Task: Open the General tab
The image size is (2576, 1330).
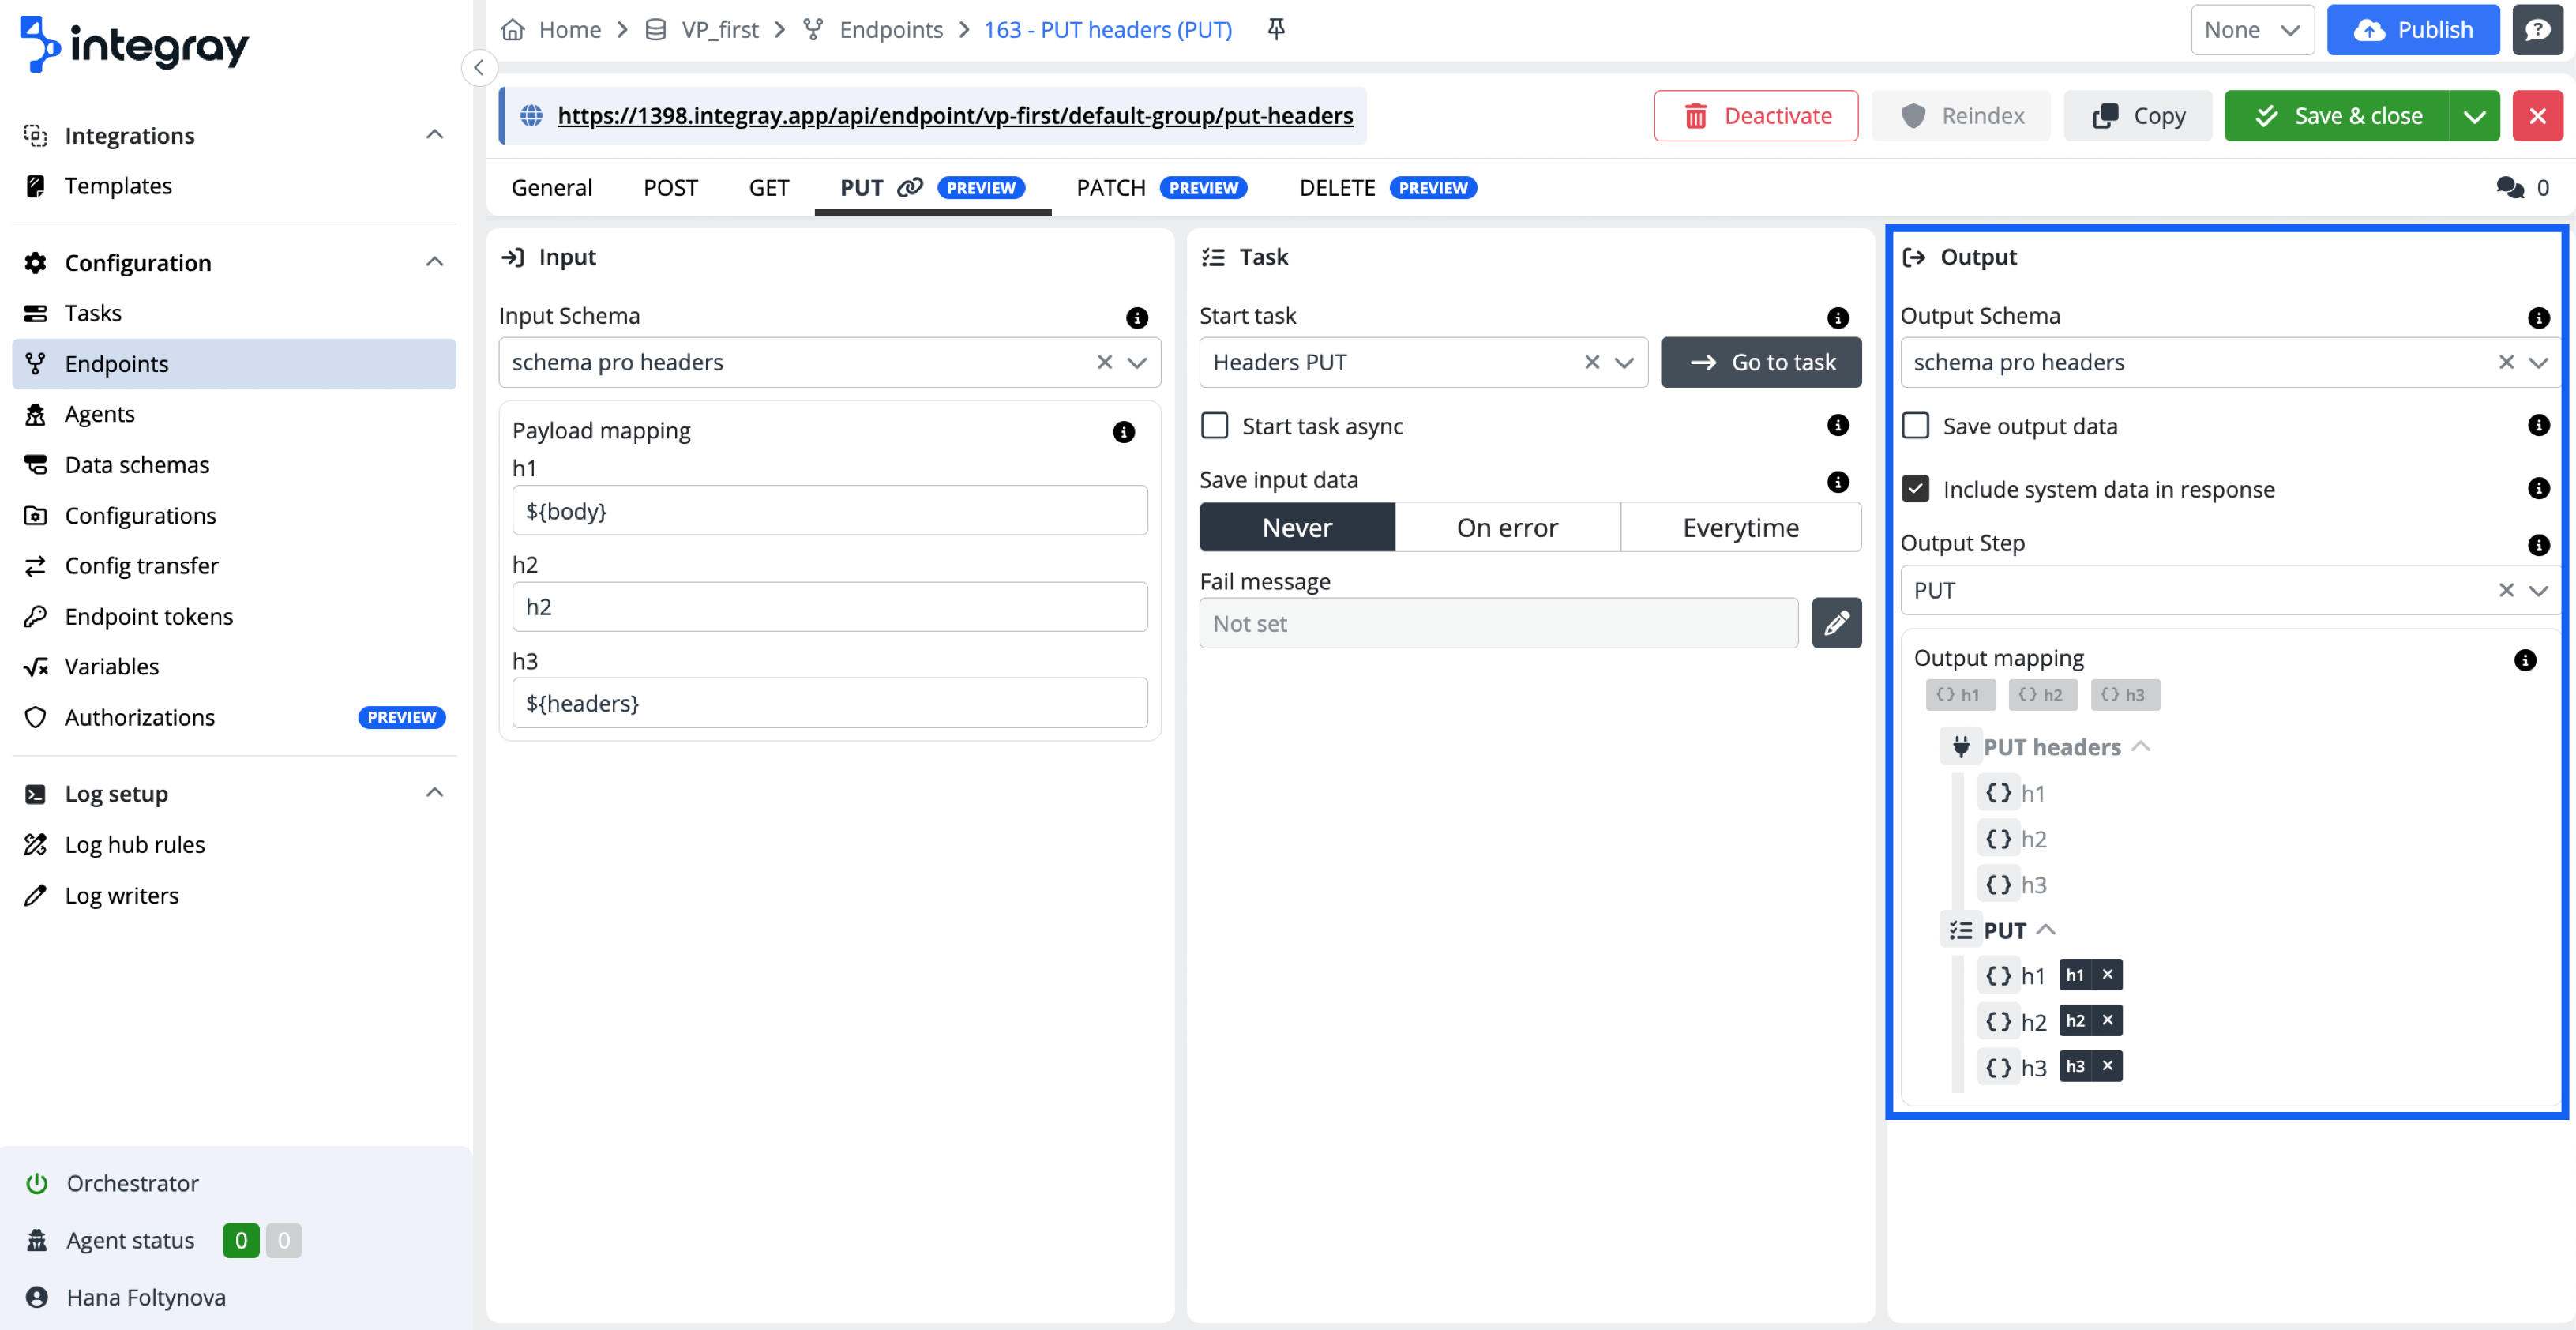Action: point(551,188)
